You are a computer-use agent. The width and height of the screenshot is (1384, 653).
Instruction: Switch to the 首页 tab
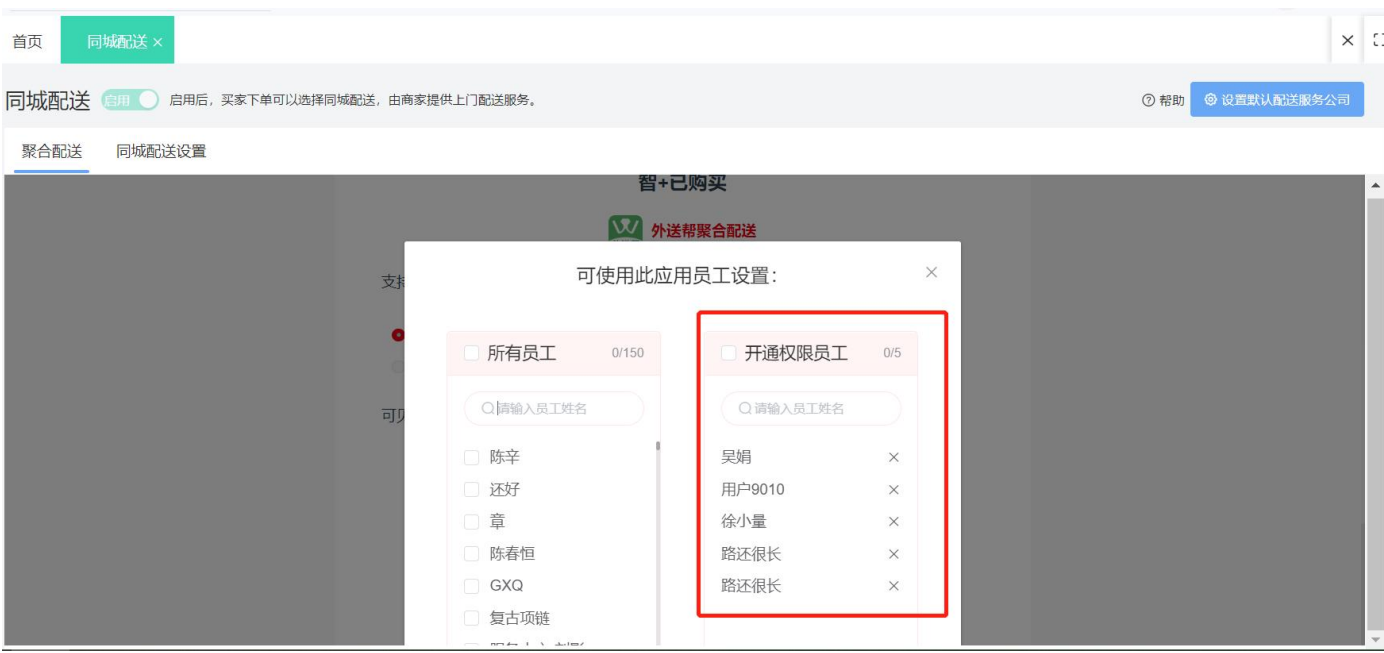(x=27, y=41)
